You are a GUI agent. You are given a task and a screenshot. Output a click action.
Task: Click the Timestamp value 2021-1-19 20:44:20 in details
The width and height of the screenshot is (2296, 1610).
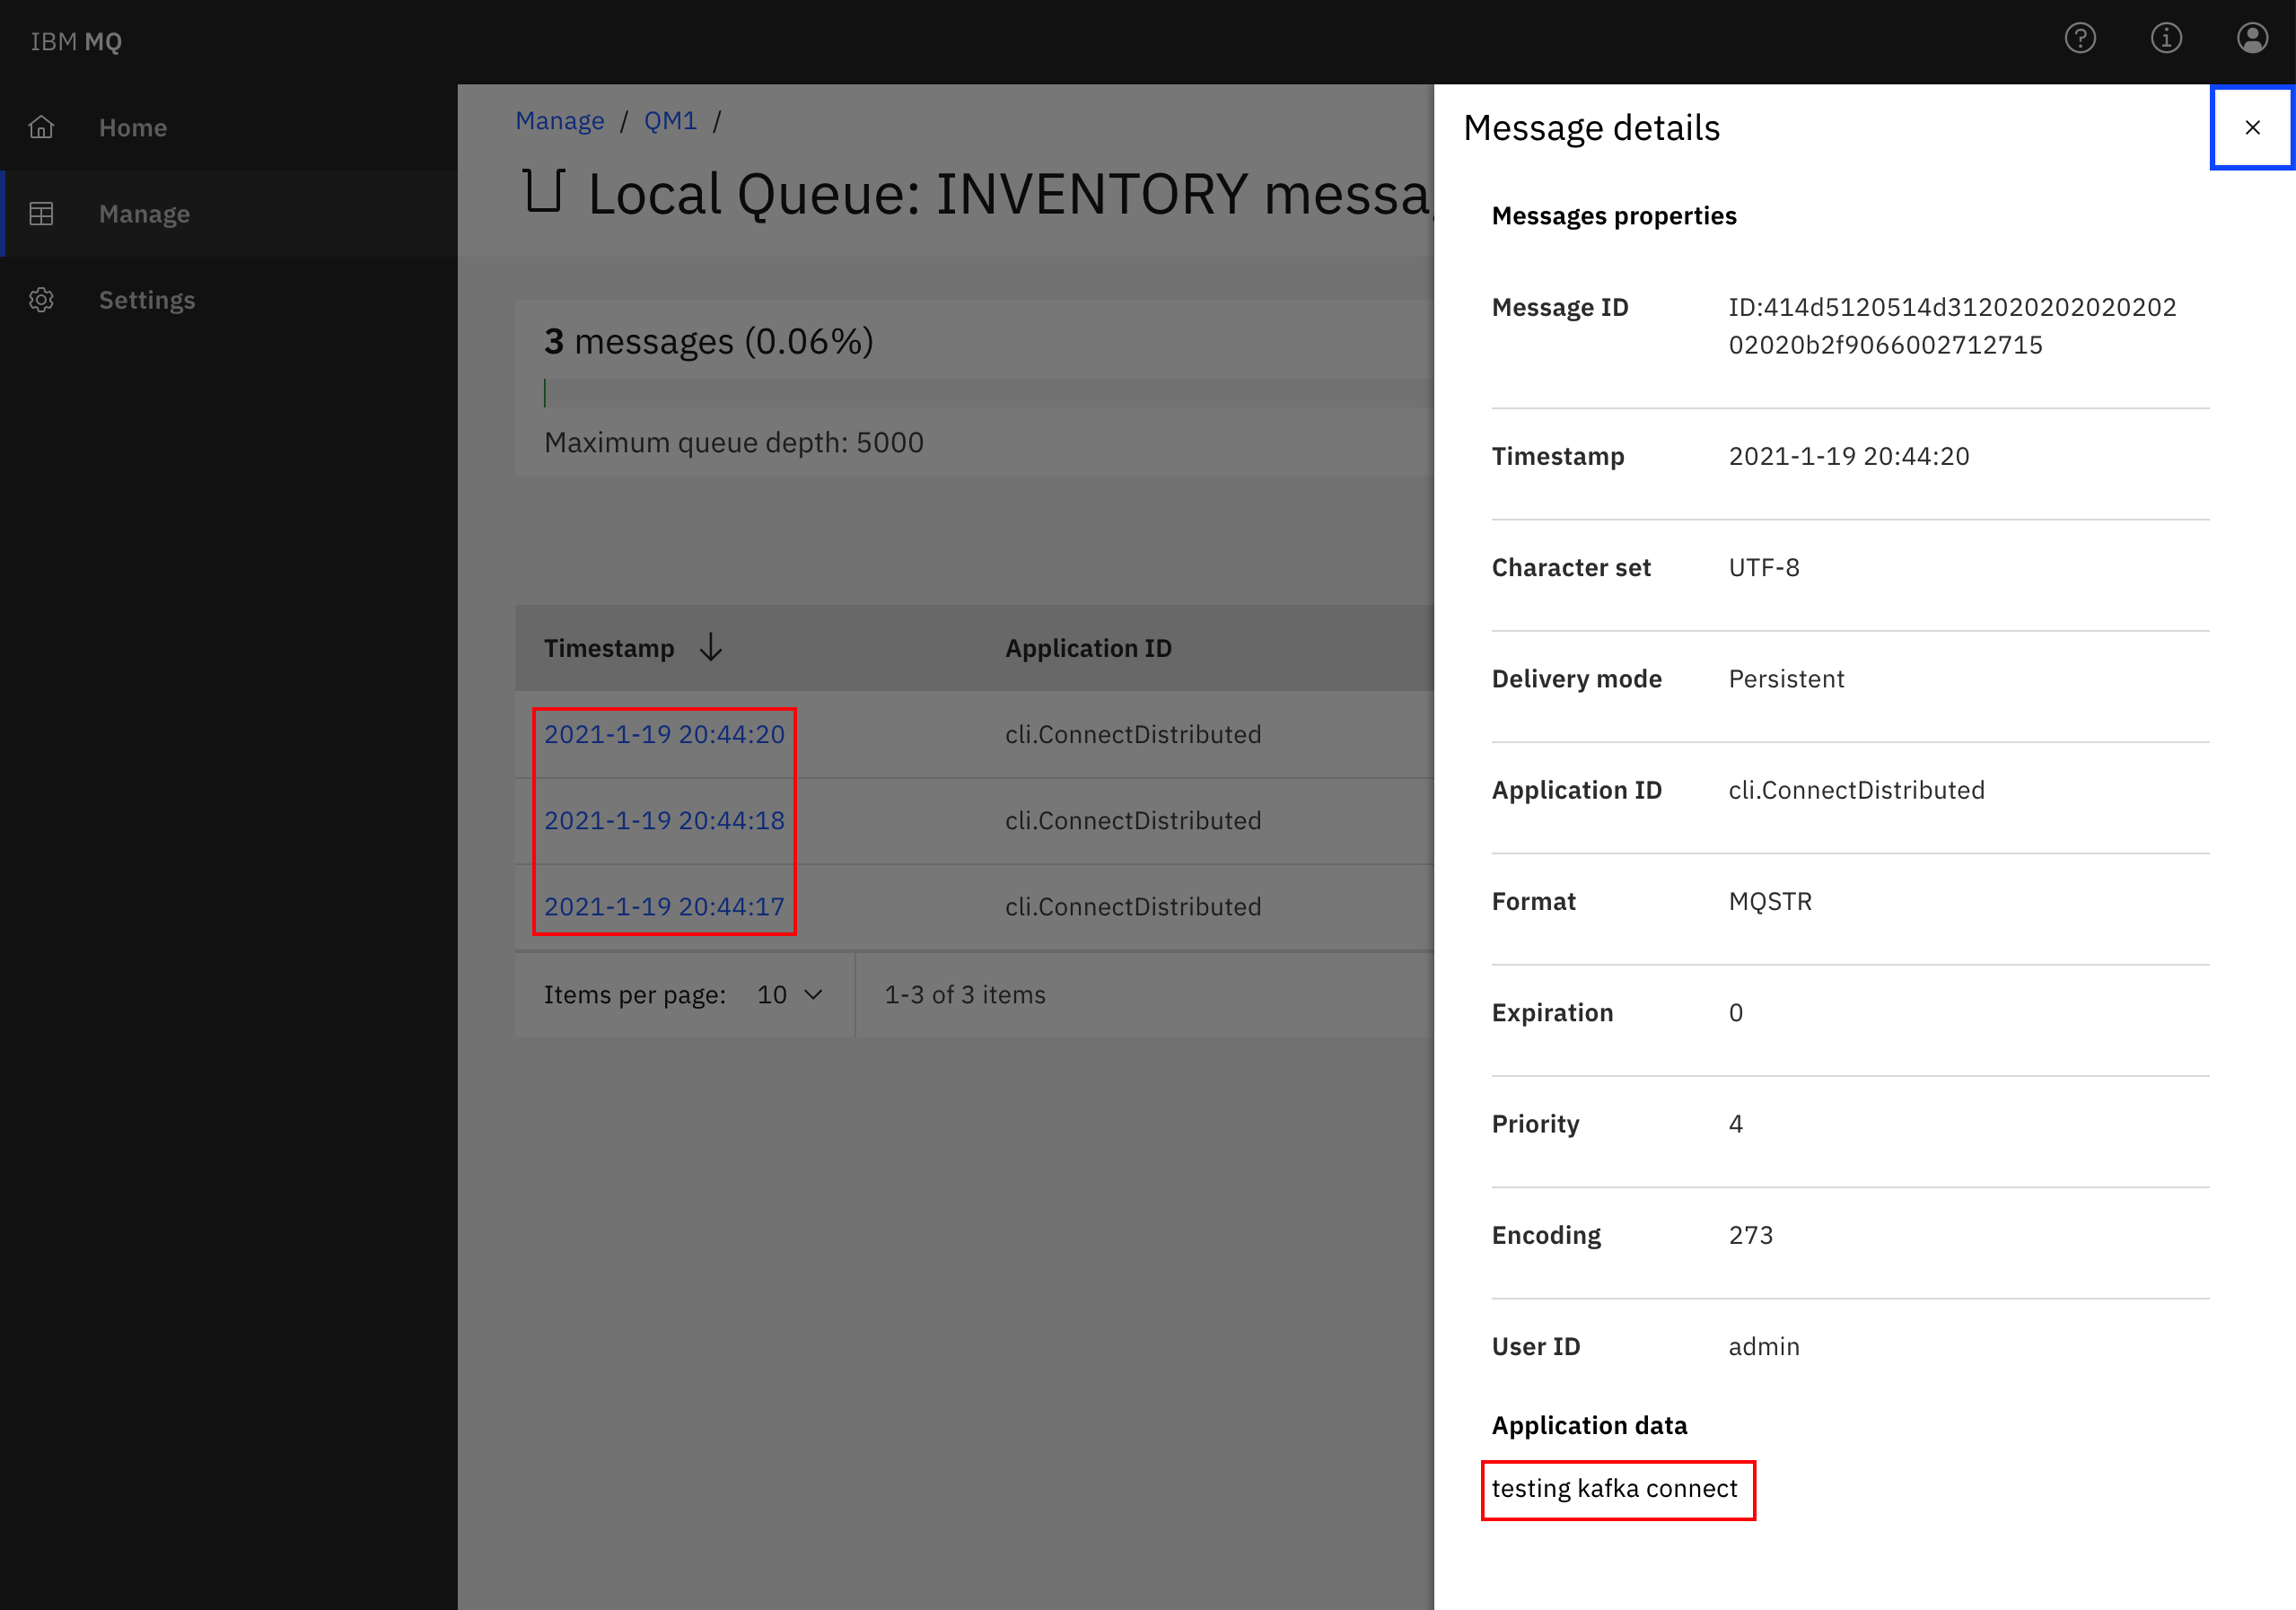coord(1848,456)
